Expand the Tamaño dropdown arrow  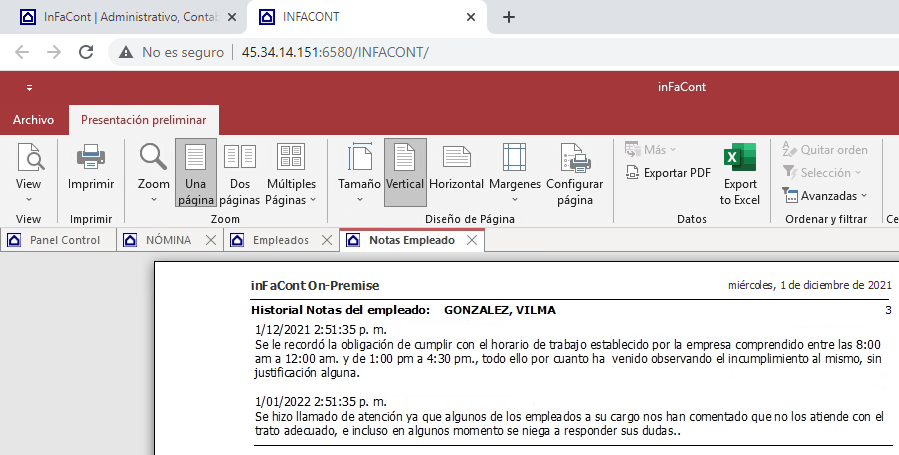(359, 199)
